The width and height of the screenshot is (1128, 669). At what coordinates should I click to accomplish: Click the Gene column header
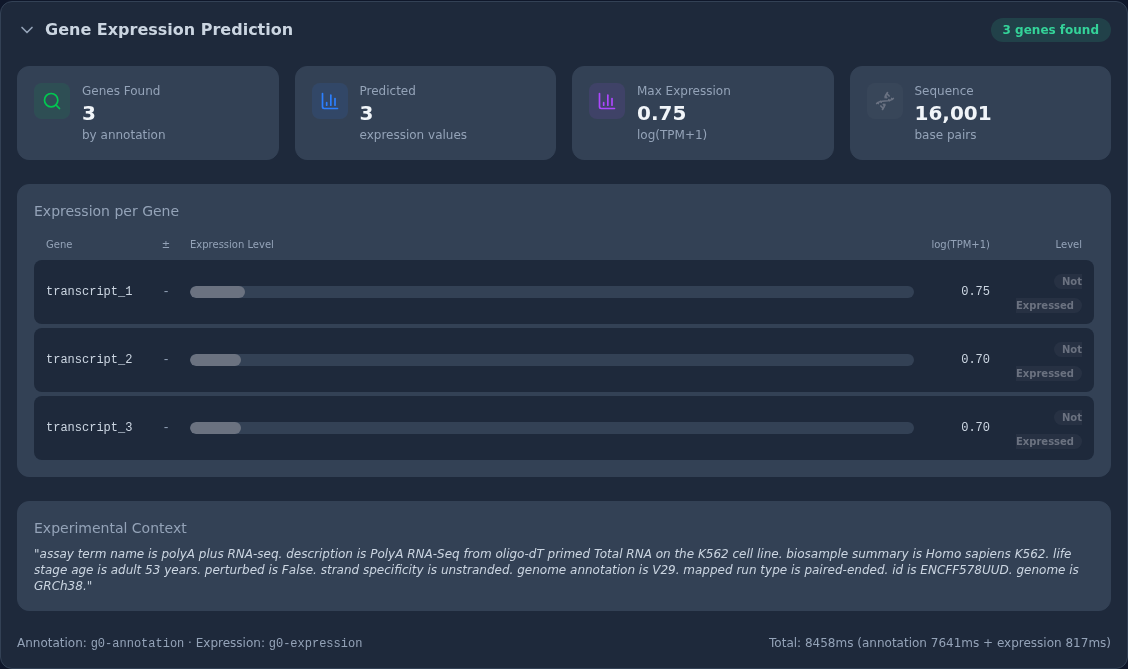[x=59, y=245]
